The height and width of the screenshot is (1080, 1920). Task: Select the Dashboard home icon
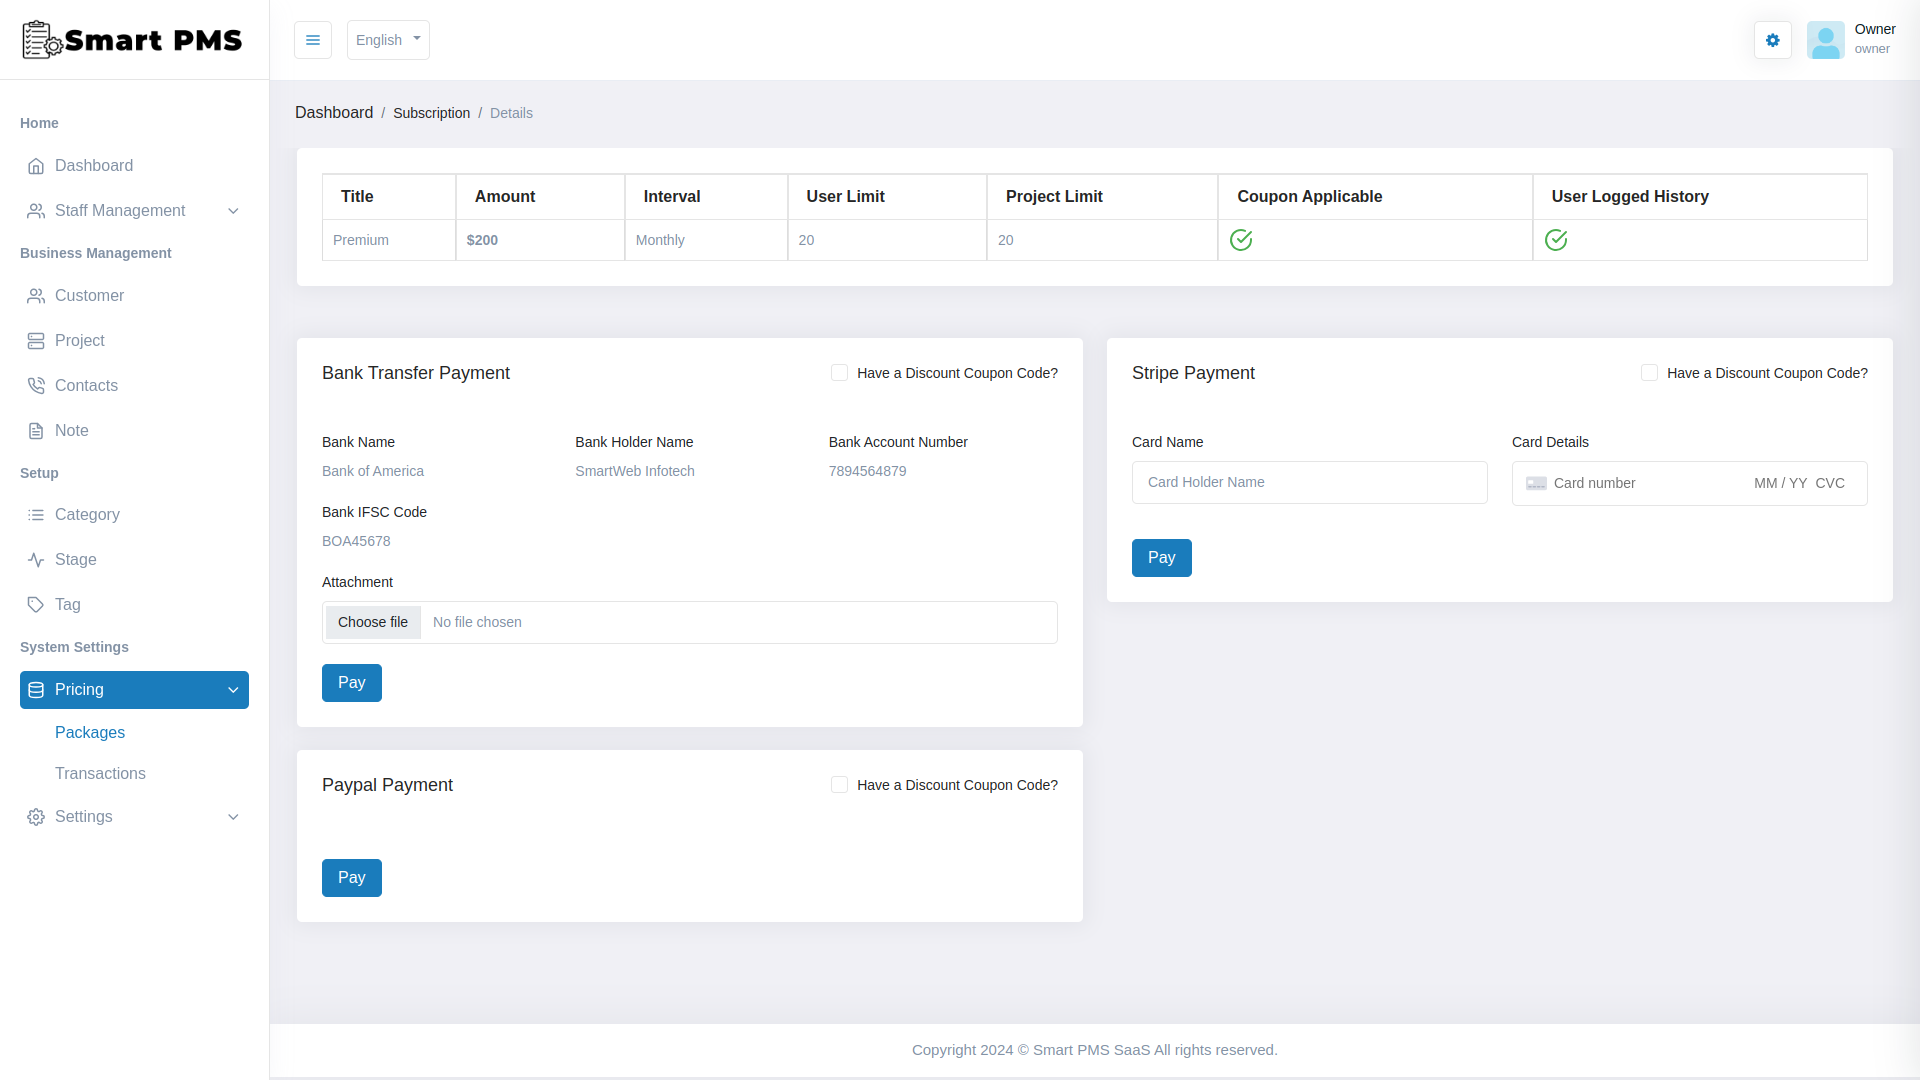coord(37,166)
